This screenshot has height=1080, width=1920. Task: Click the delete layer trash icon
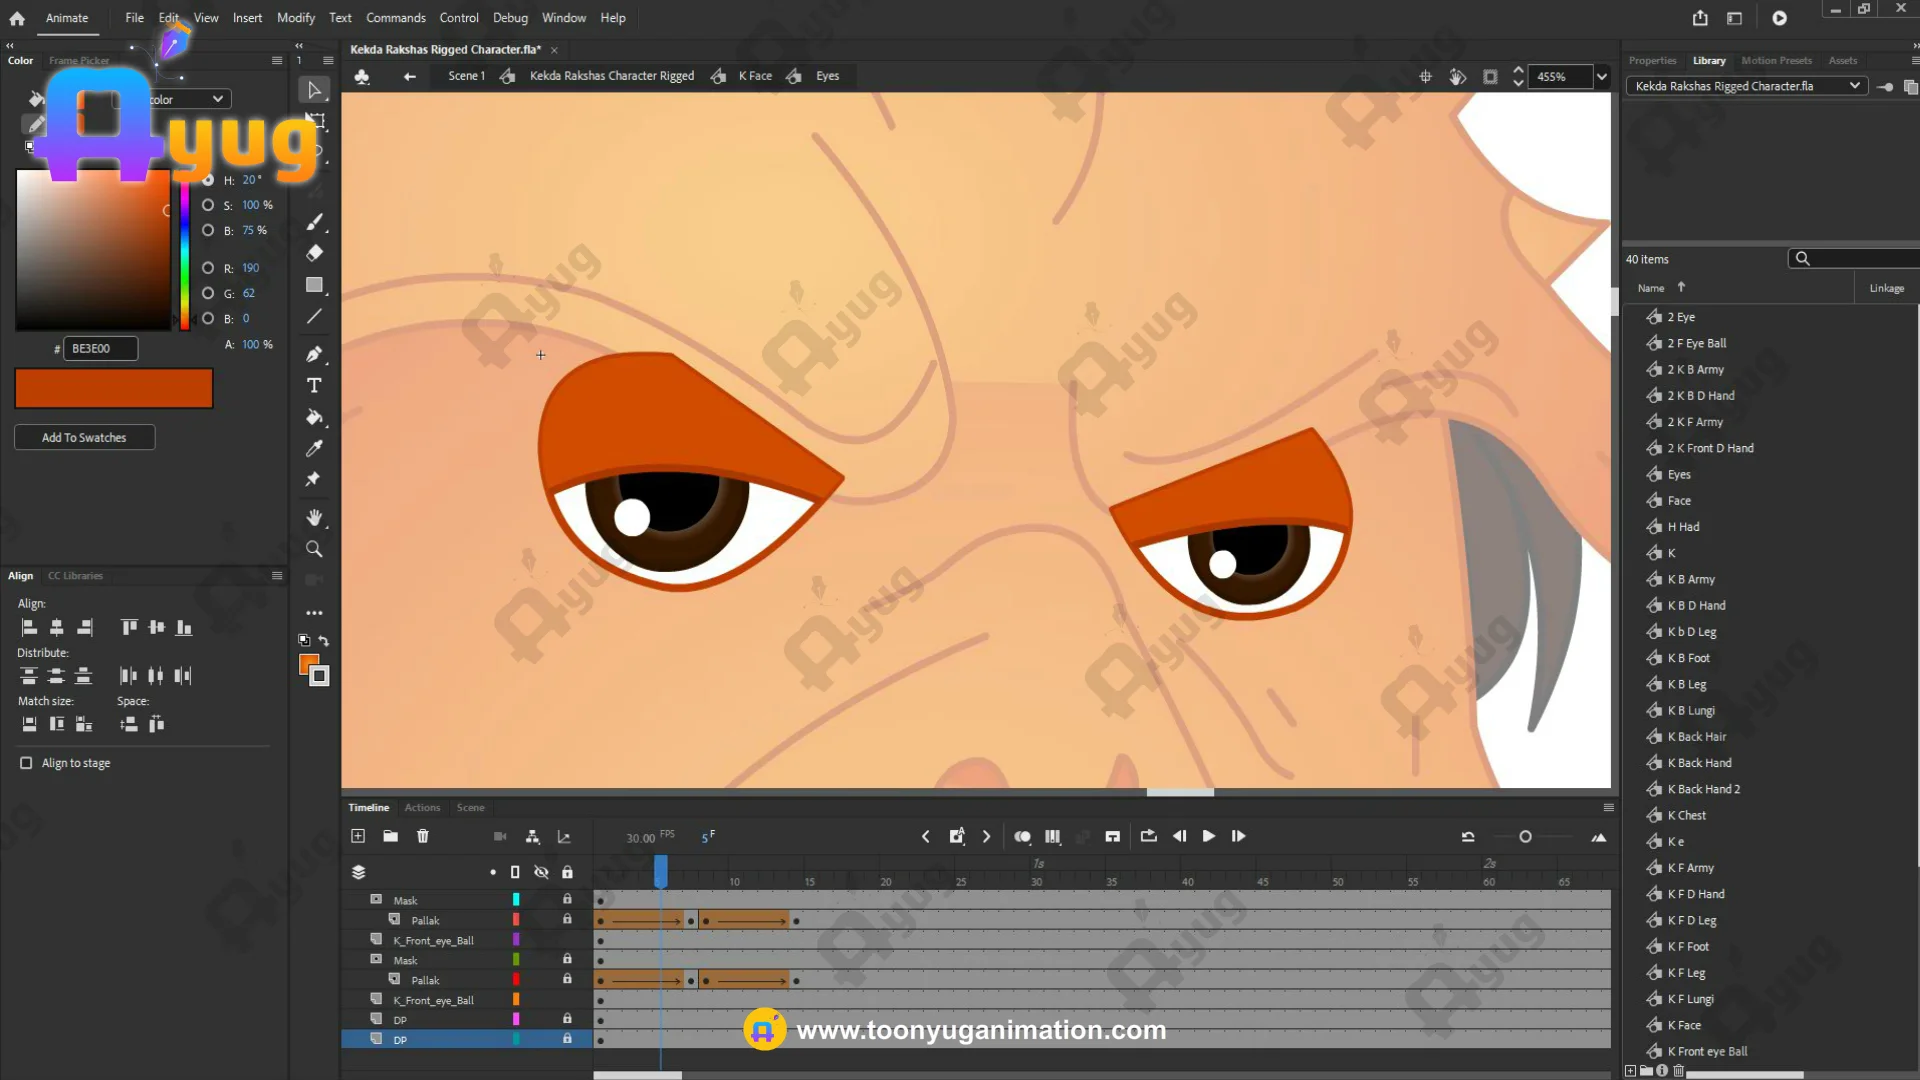point(423,836)
